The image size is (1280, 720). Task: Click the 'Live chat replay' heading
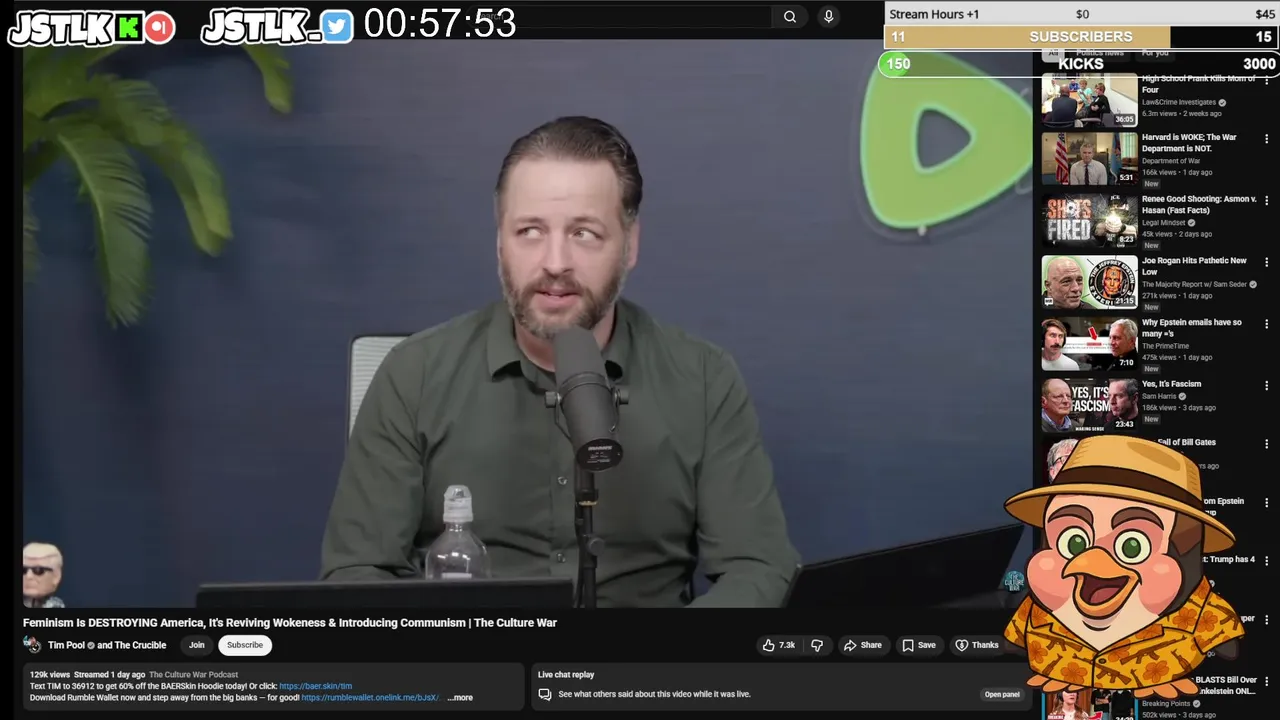pos(566,675)
